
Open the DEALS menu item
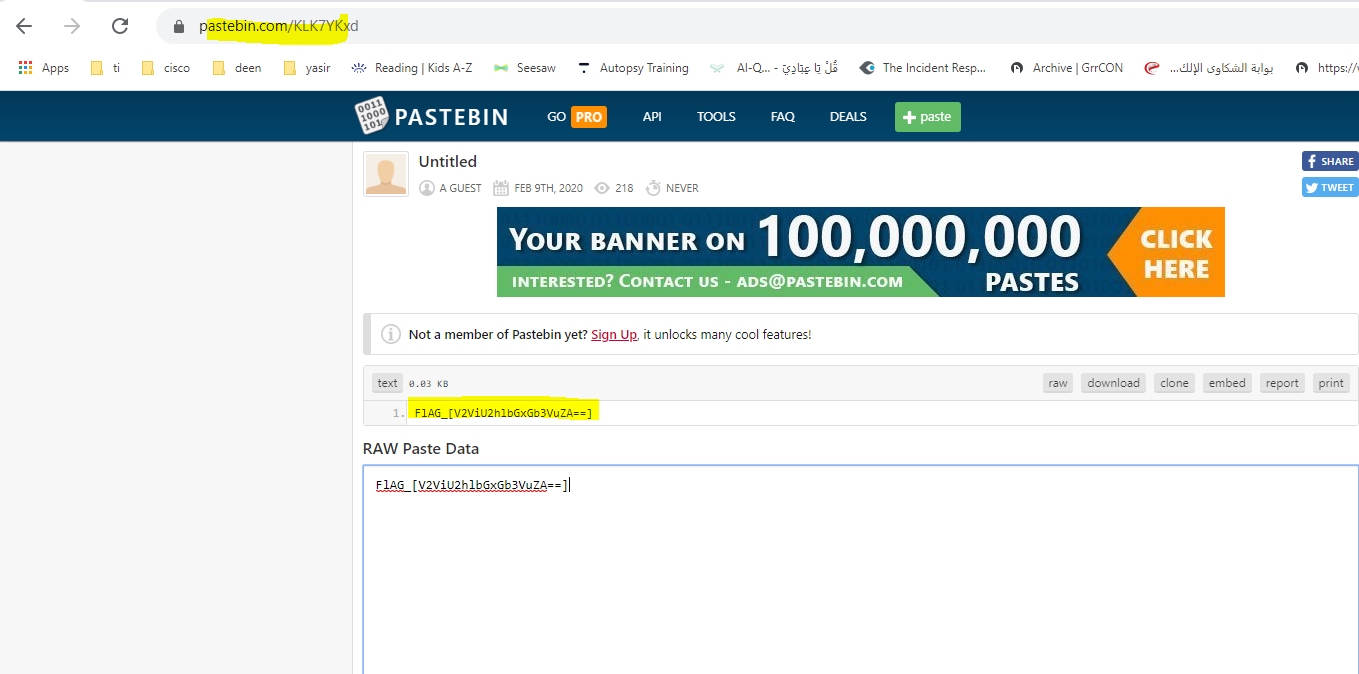tap(848, 117)
